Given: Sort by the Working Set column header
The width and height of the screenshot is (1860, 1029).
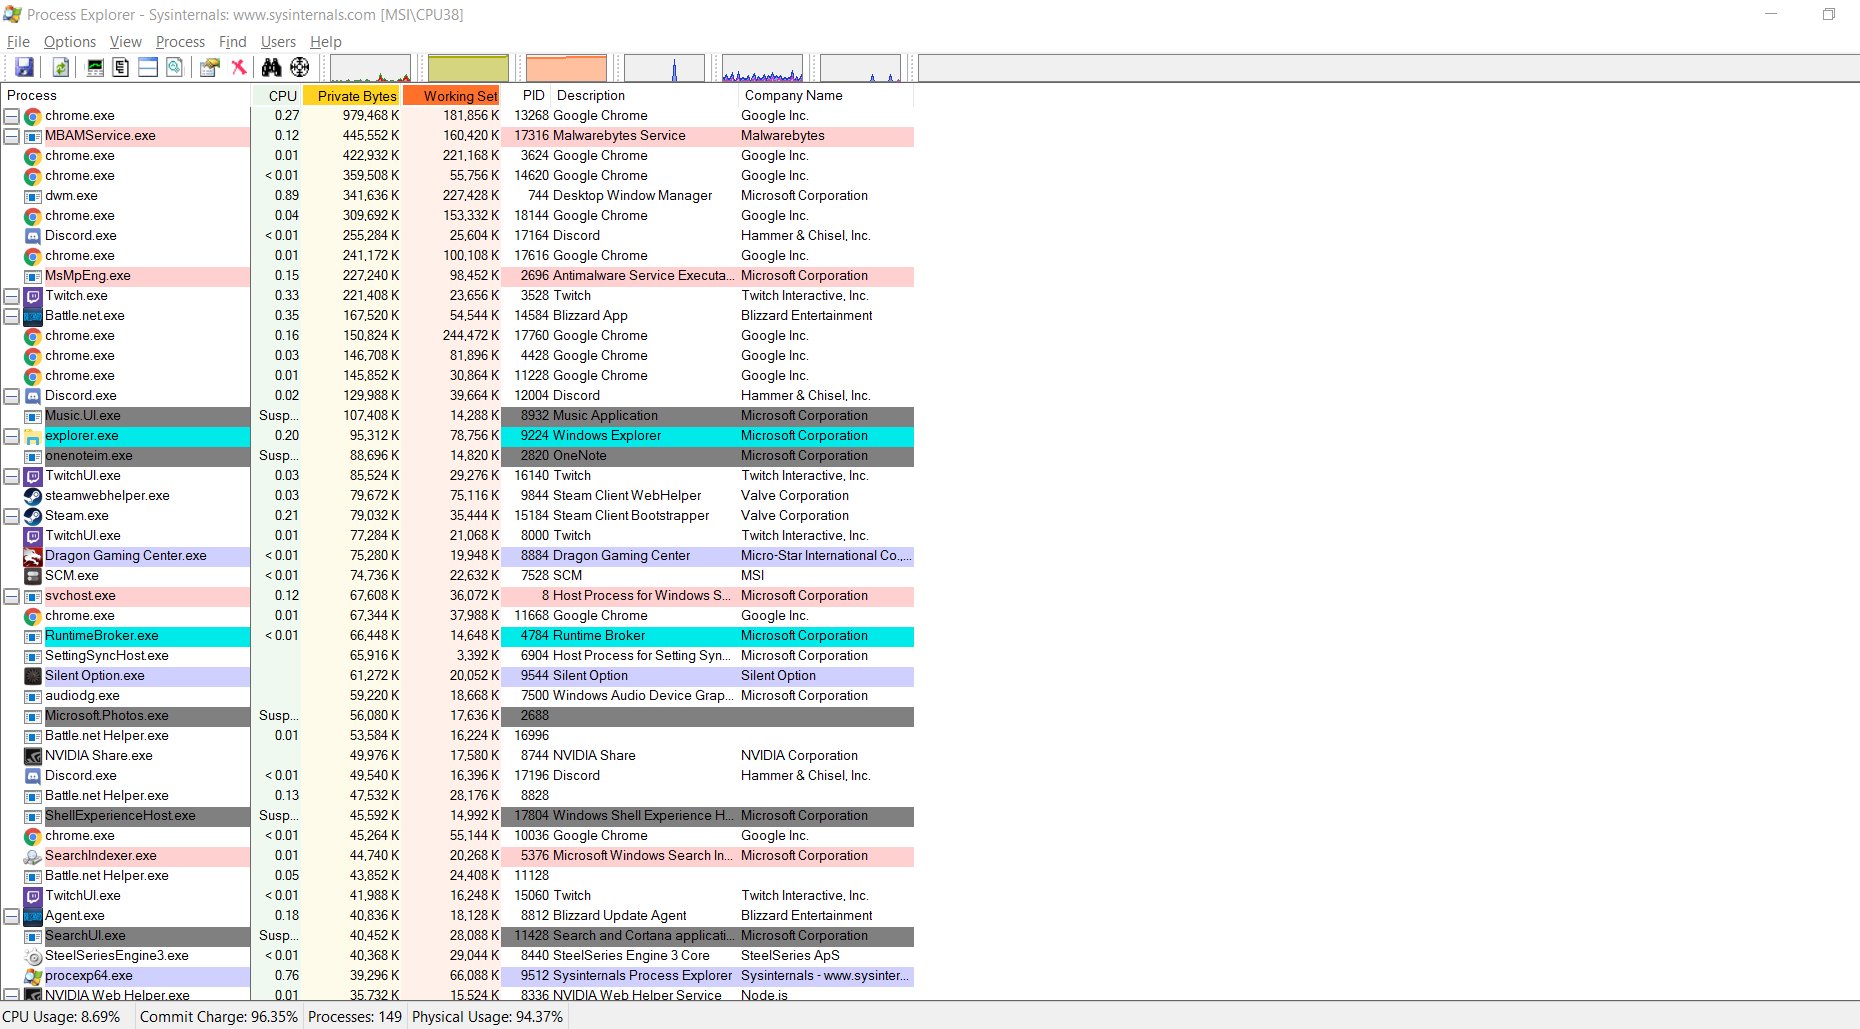Looking at the screenshot, I should coord(452,96).
